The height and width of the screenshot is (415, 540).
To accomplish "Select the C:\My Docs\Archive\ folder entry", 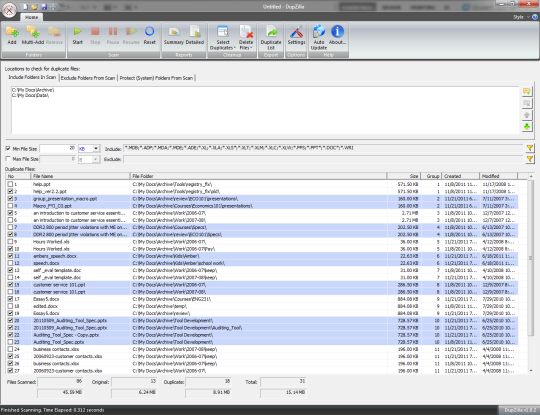I will (x=33, y=90).
